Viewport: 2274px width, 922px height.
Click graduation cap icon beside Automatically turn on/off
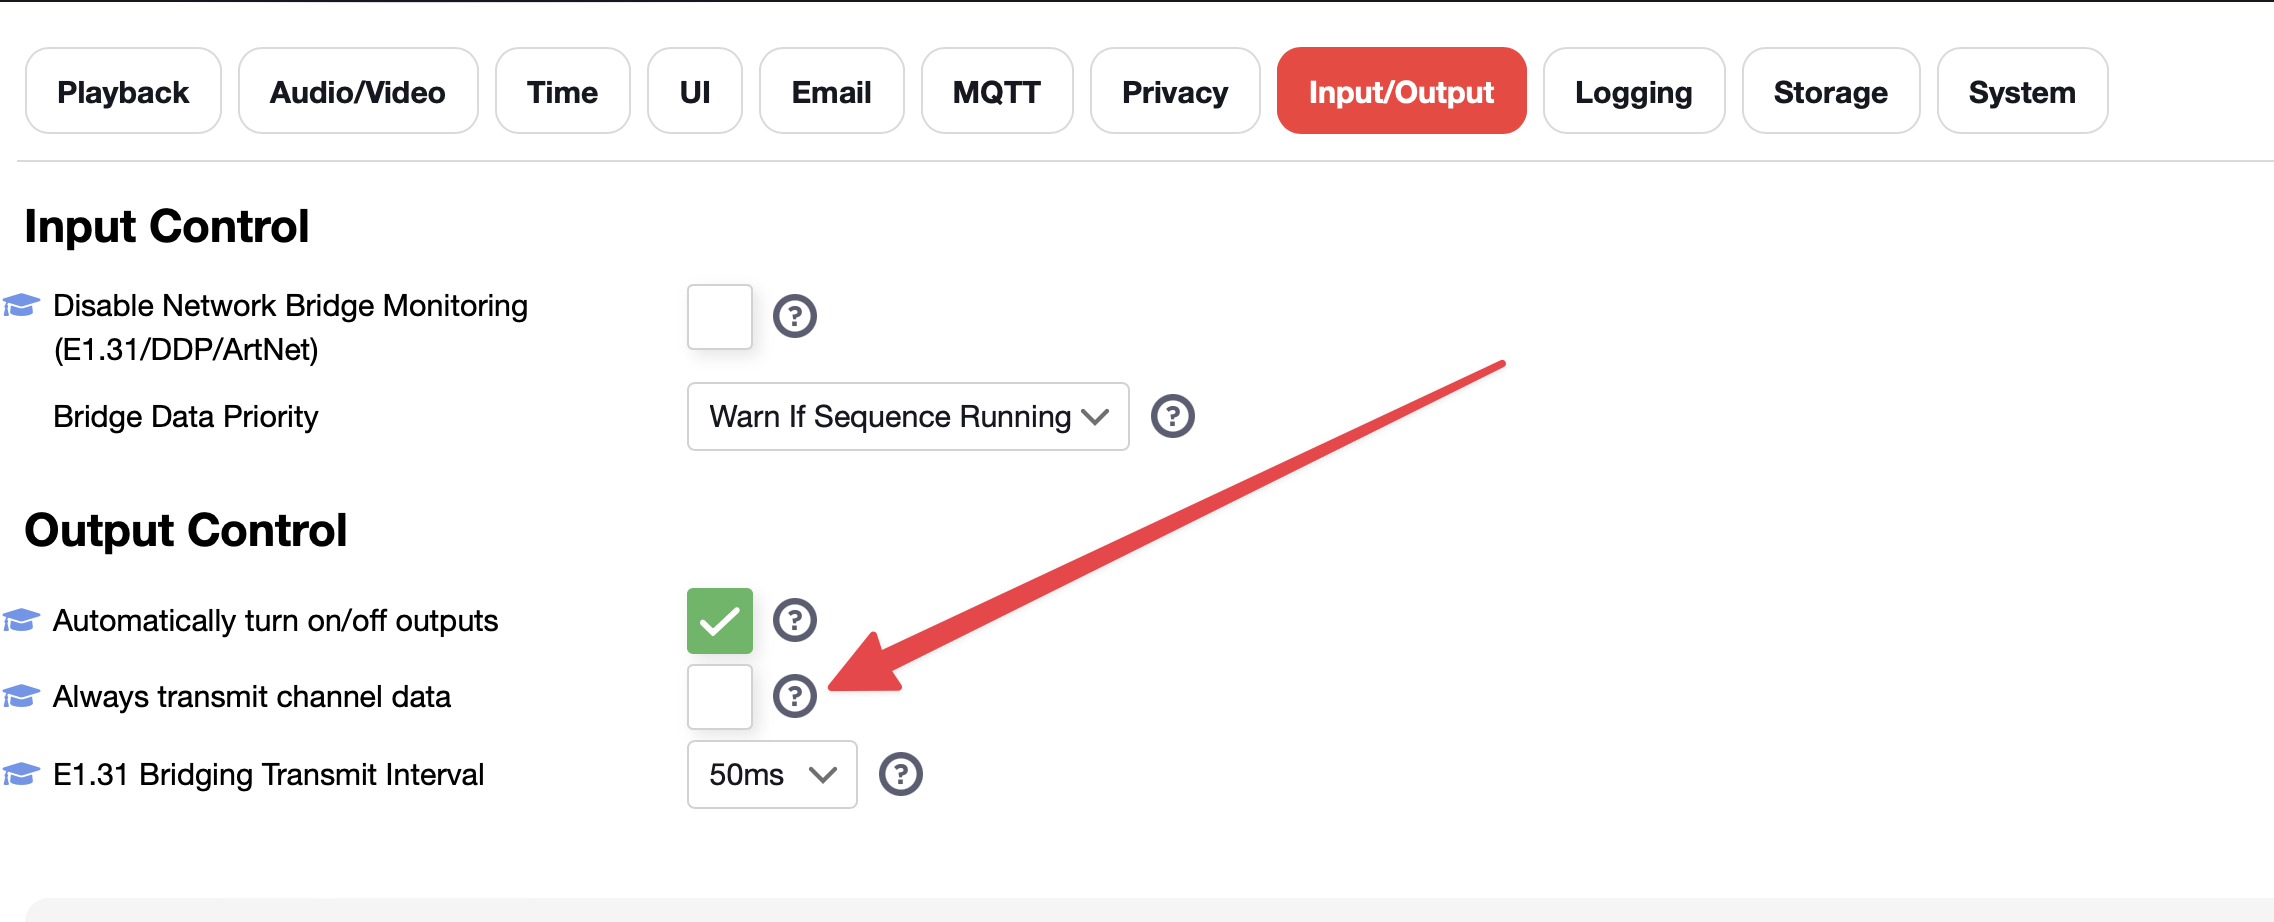coord(21,620)
